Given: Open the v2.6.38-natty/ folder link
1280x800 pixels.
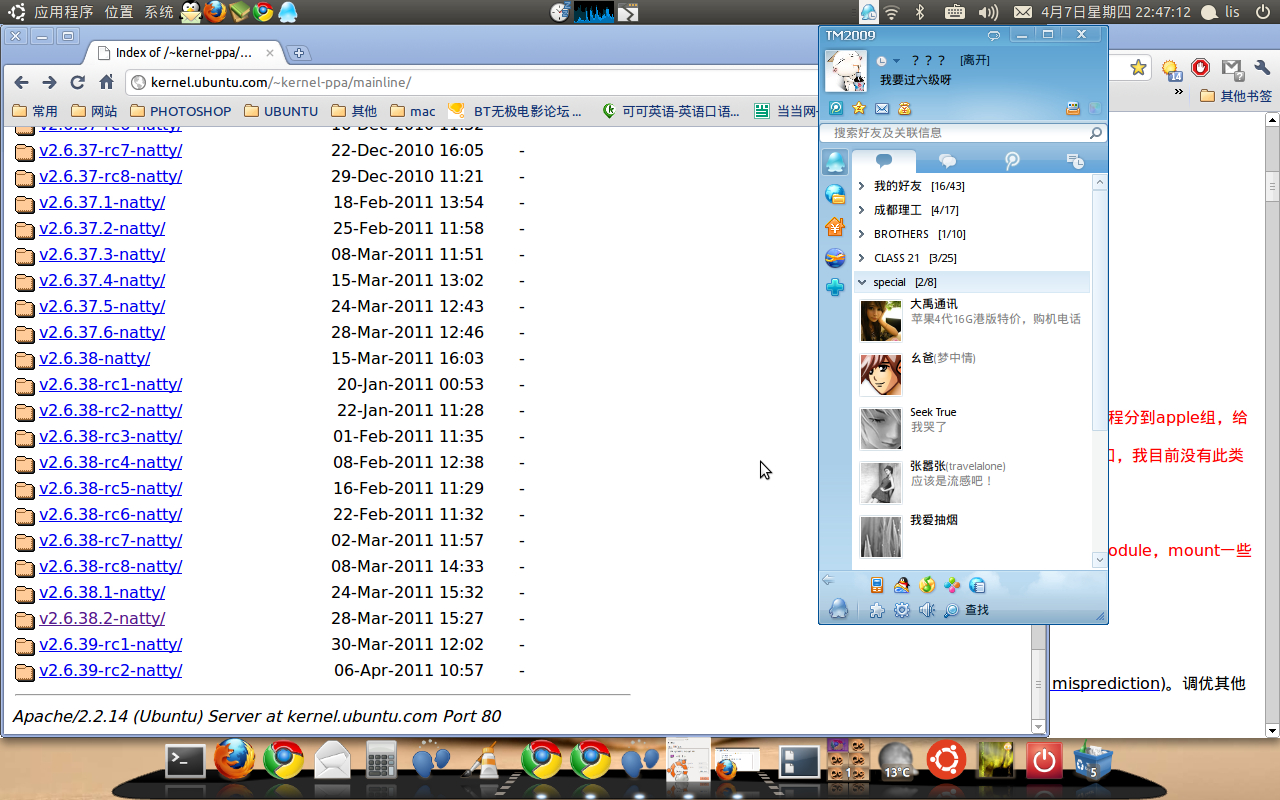Looking at the screenshot, I should [95, 358].
